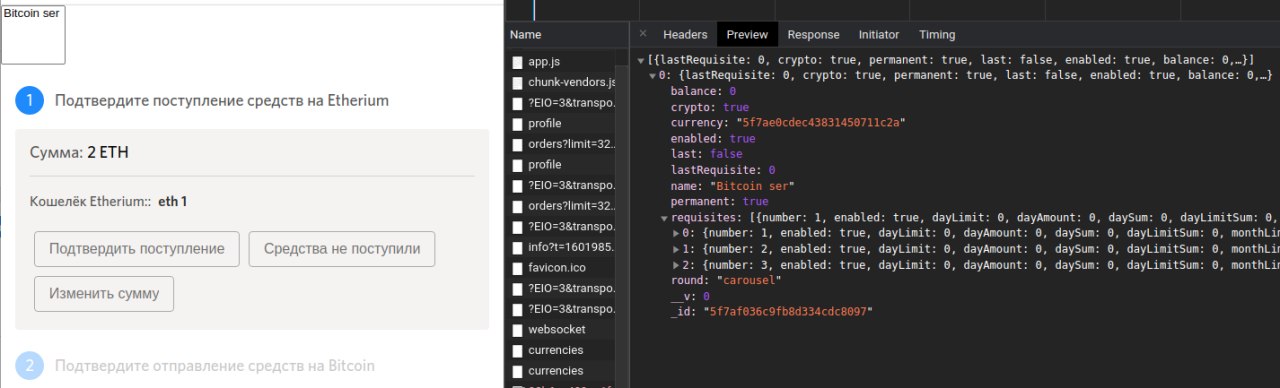Click the file icon next to favicon.ico
This screenshot has width=1280, height=388.
(x=517, y=268)
